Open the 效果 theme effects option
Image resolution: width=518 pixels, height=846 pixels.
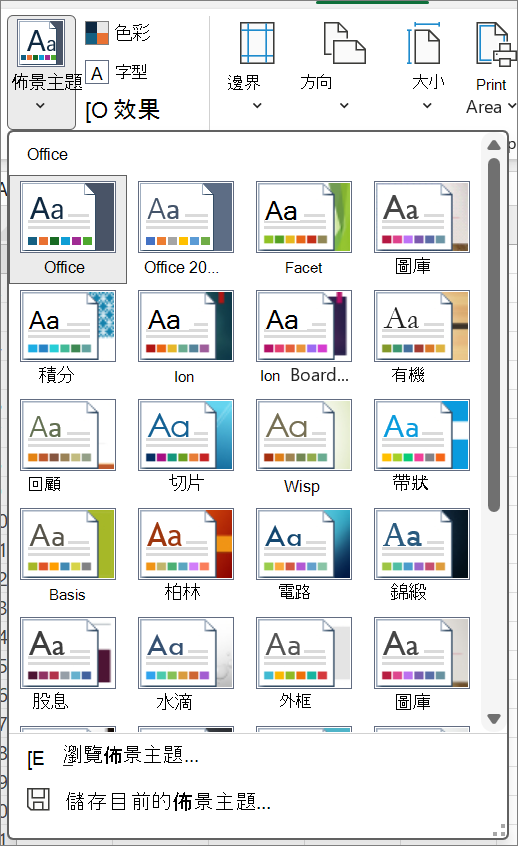[122, 110]
